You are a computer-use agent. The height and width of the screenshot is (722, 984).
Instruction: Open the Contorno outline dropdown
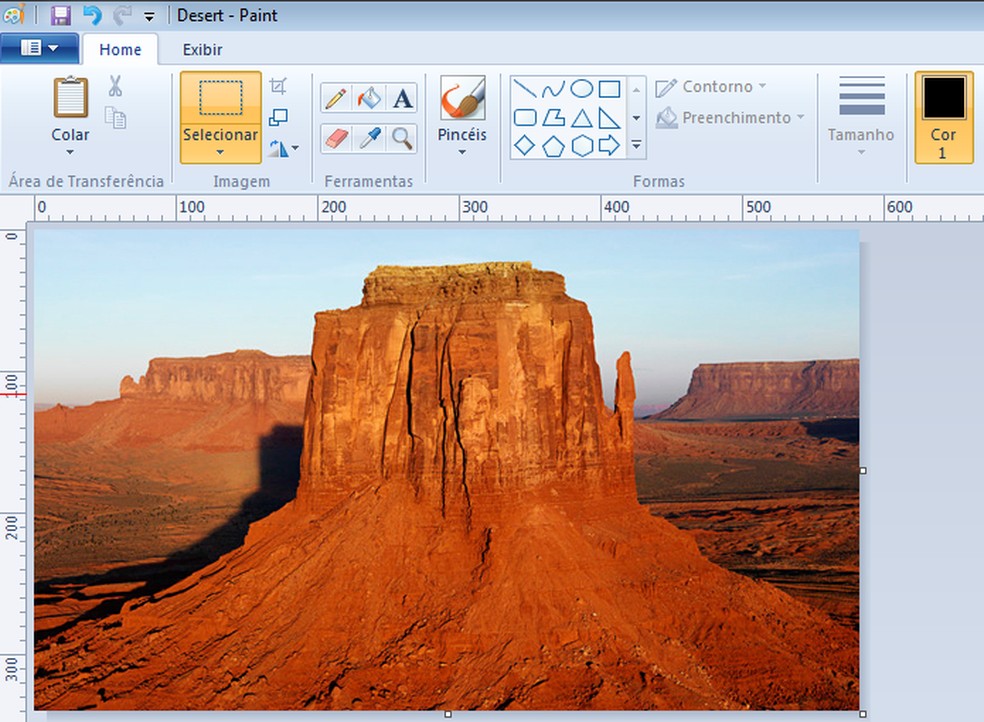[x=711, y=87]
